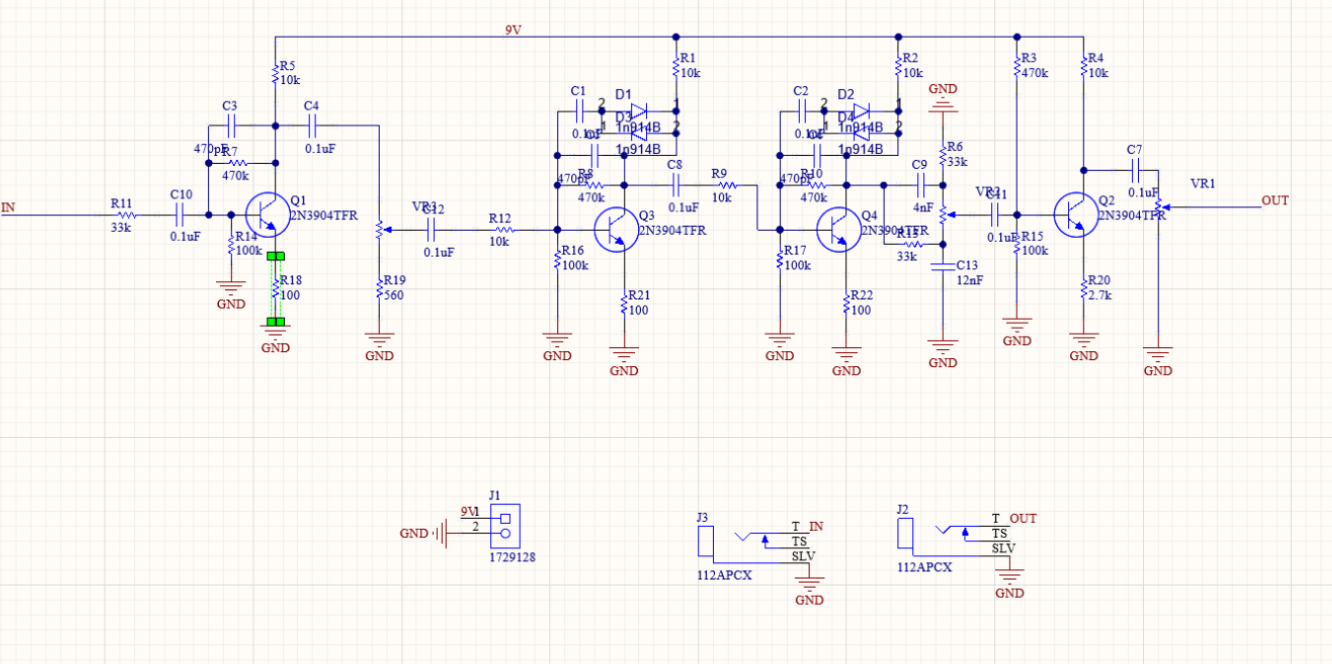Click the 9V net label on top rail
1332x664 pixels.
(x=513, y=30)
